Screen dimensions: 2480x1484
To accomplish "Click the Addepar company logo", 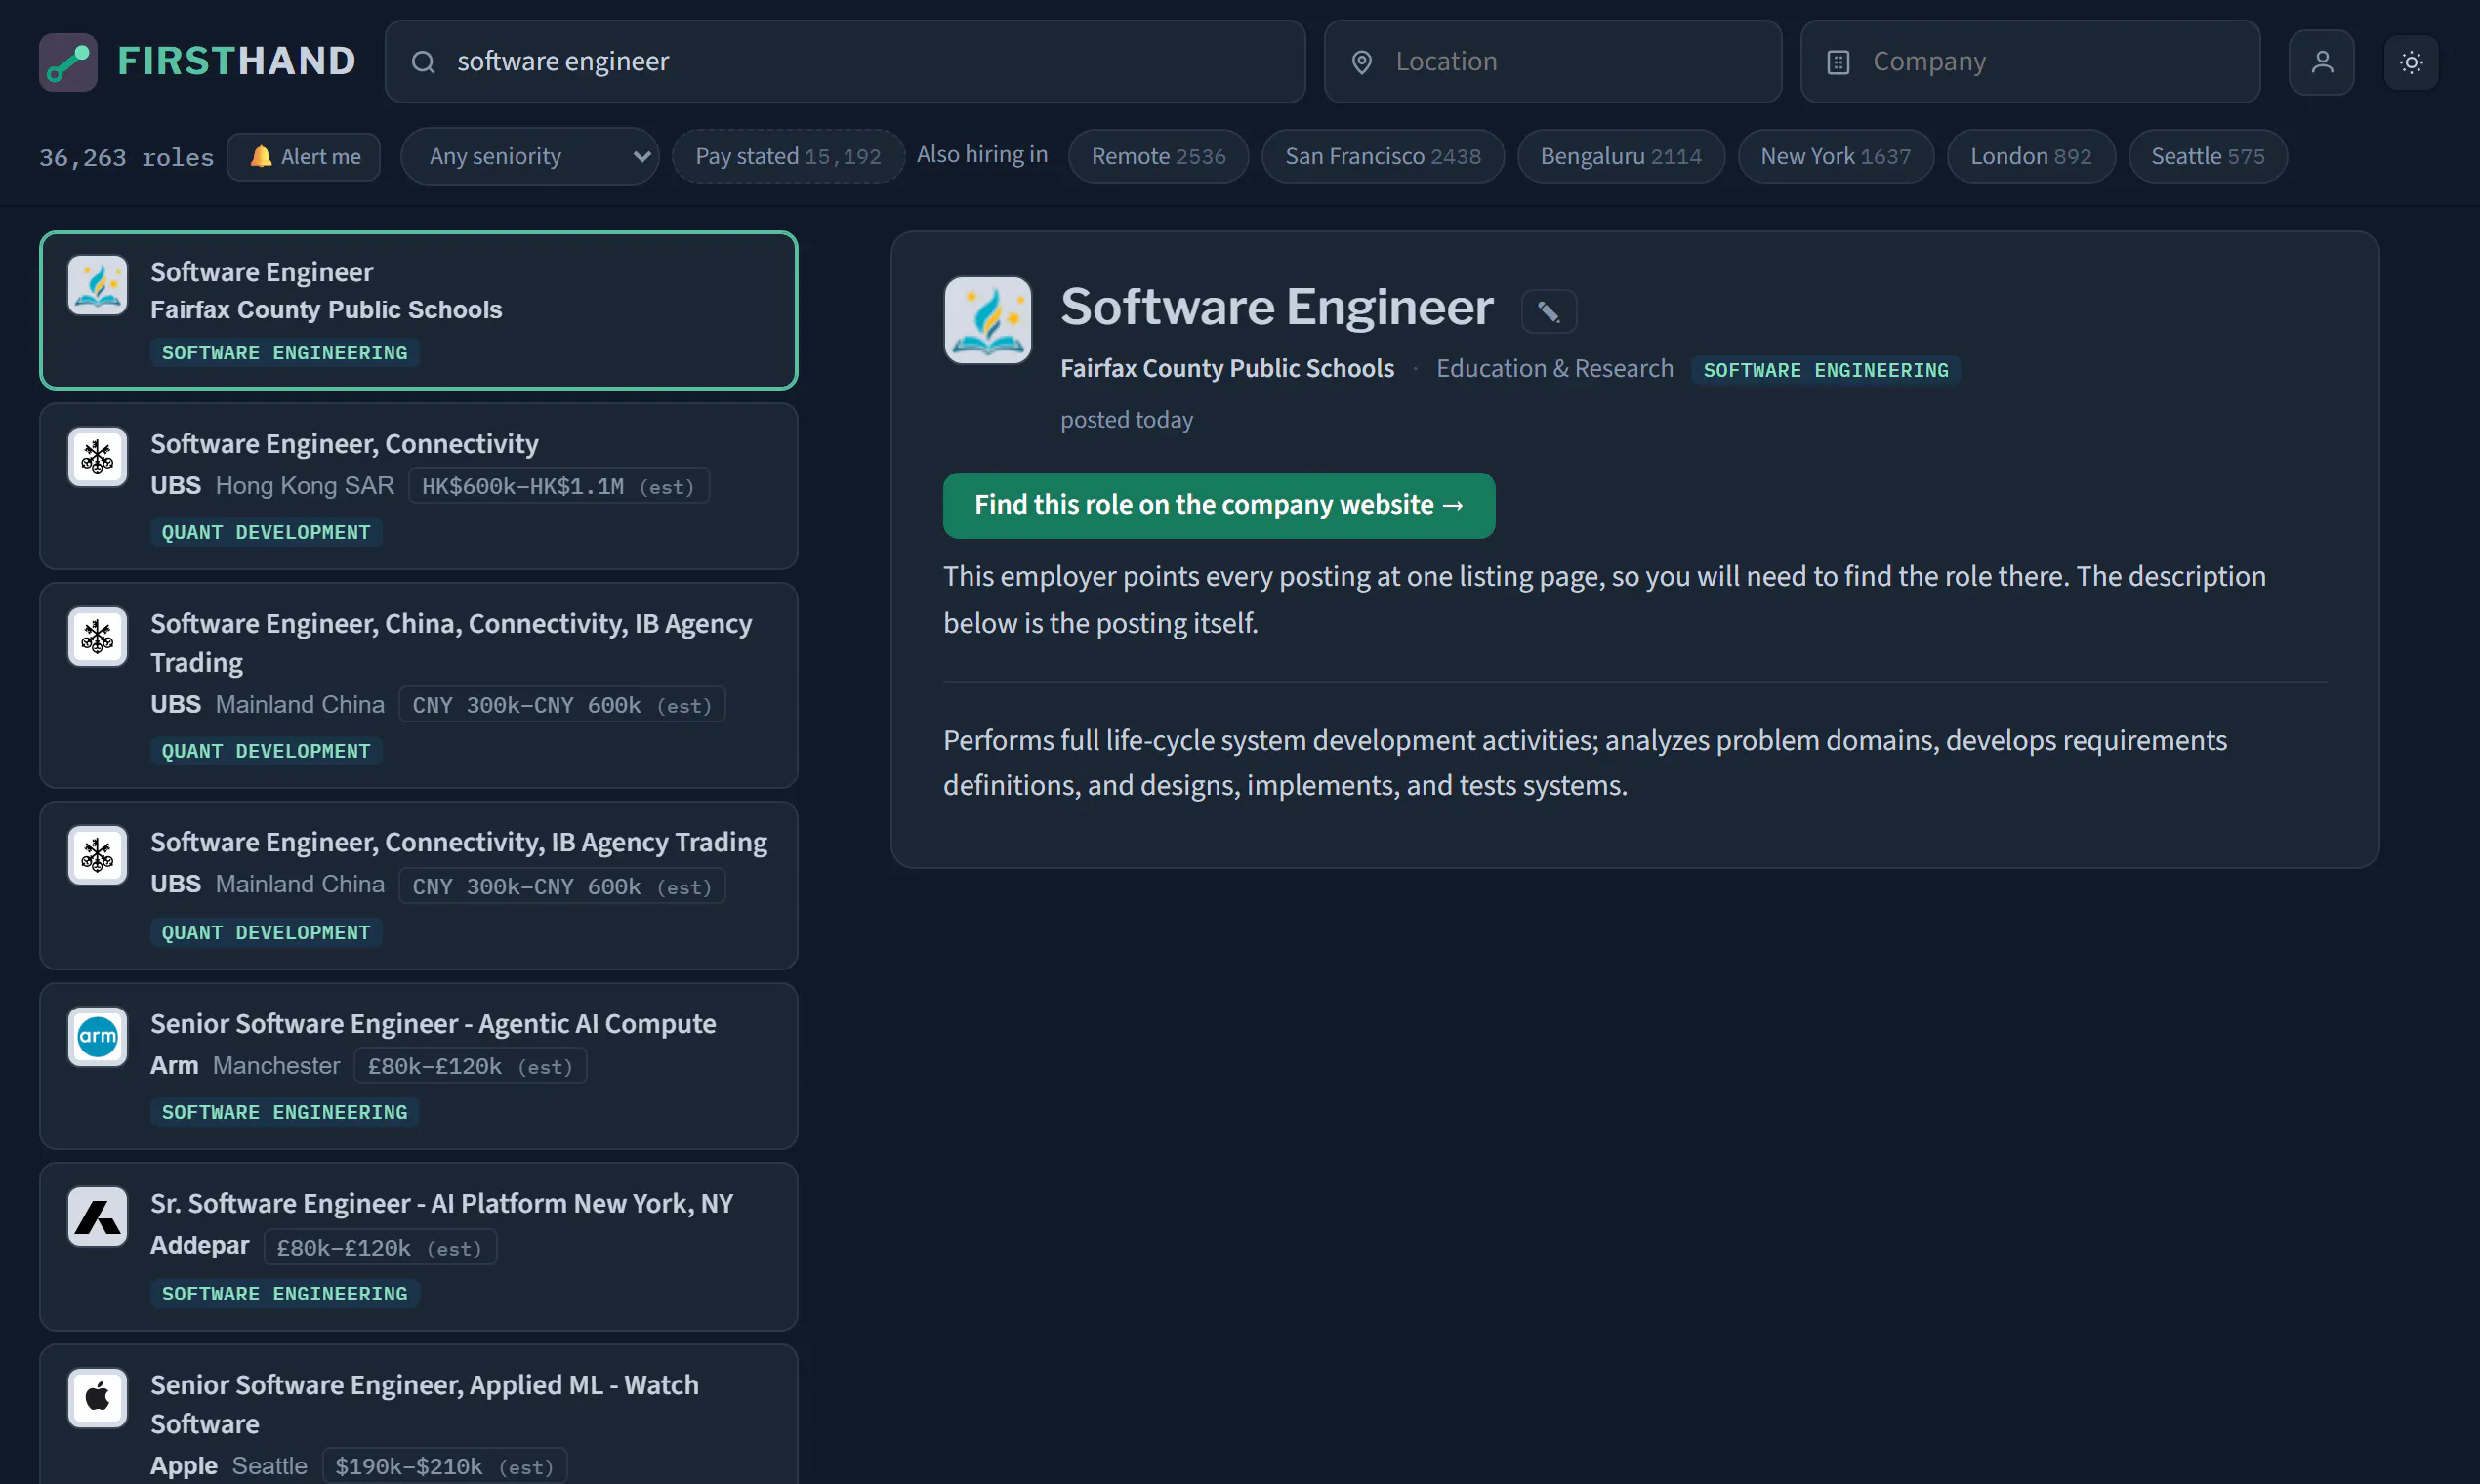I will [97, 1217].
